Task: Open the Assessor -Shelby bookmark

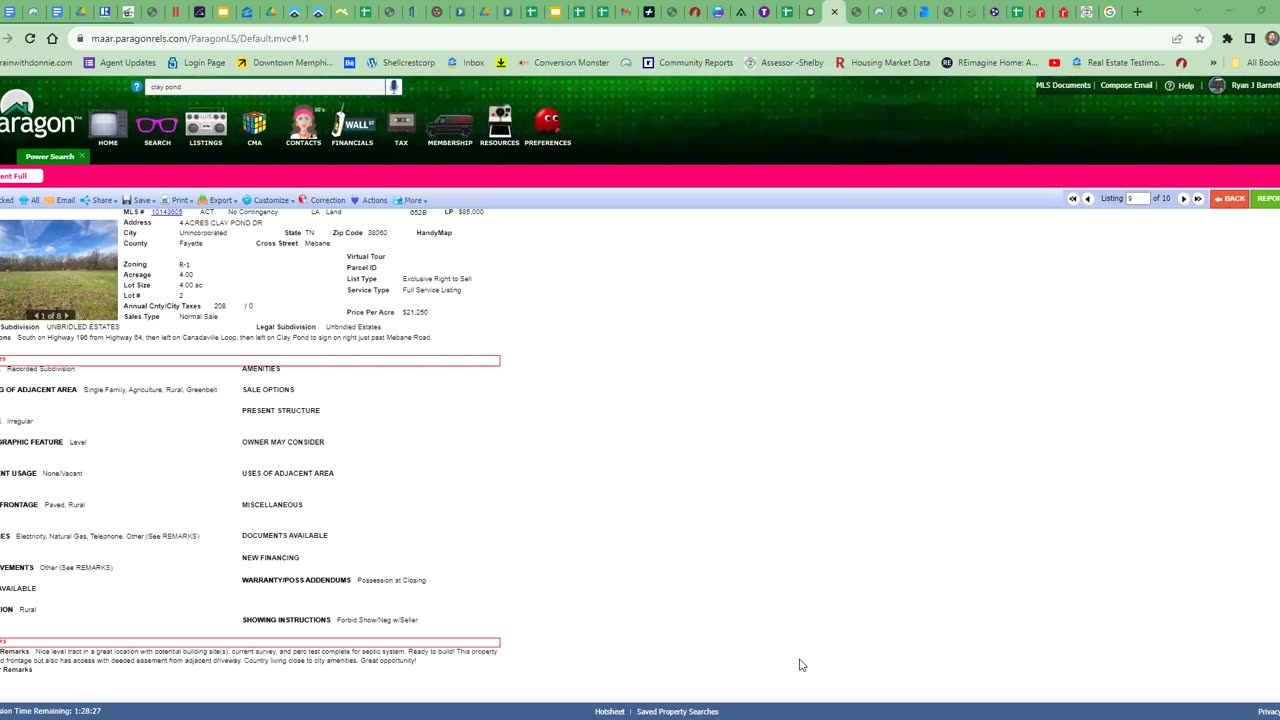Action: point(785,62)
